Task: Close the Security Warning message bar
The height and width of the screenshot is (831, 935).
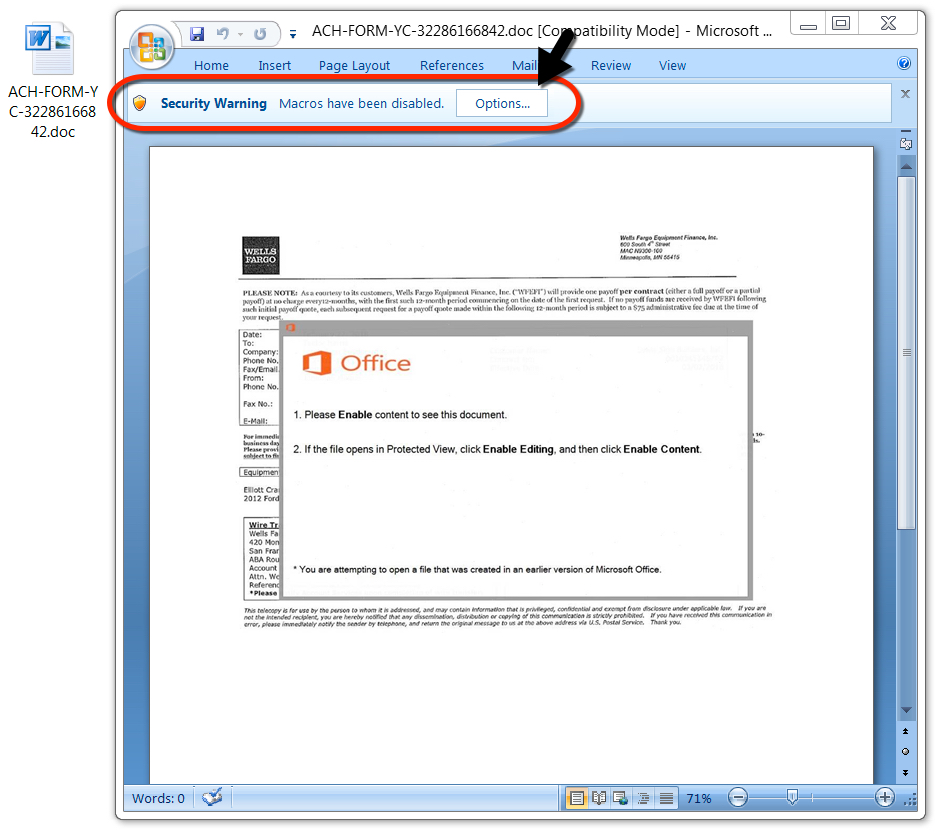Action: [x=905, y=94]
